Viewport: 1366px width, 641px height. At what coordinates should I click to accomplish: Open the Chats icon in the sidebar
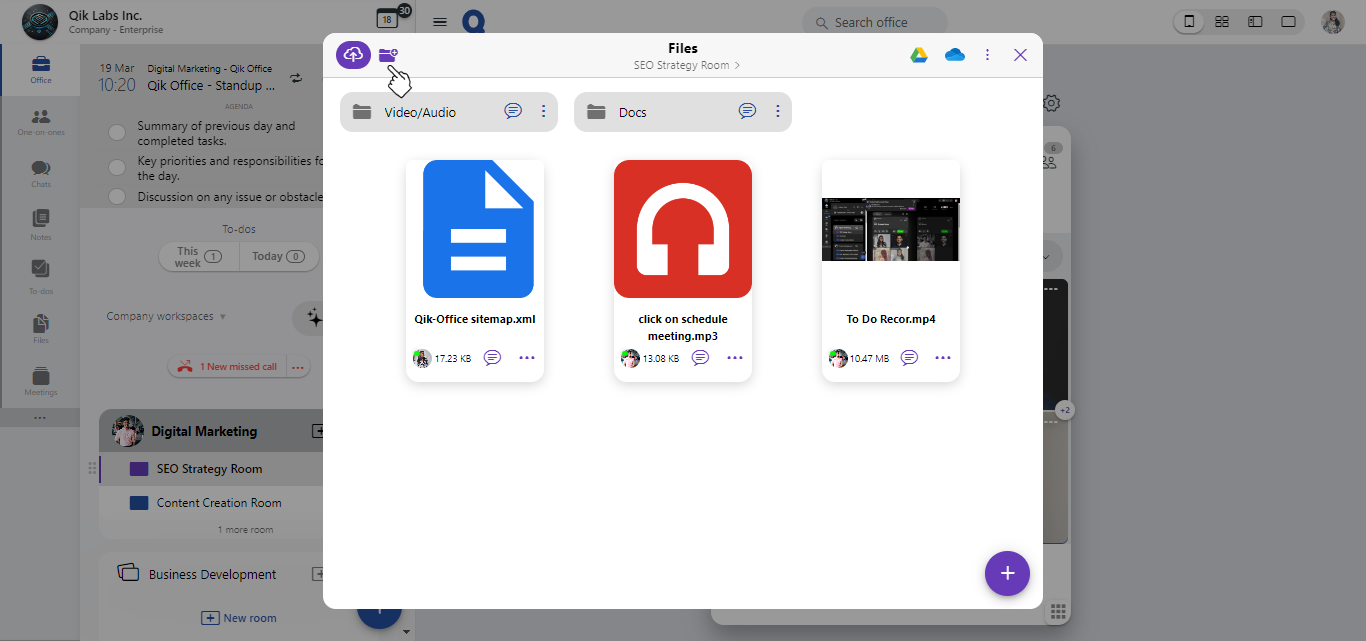pos(40,167)
